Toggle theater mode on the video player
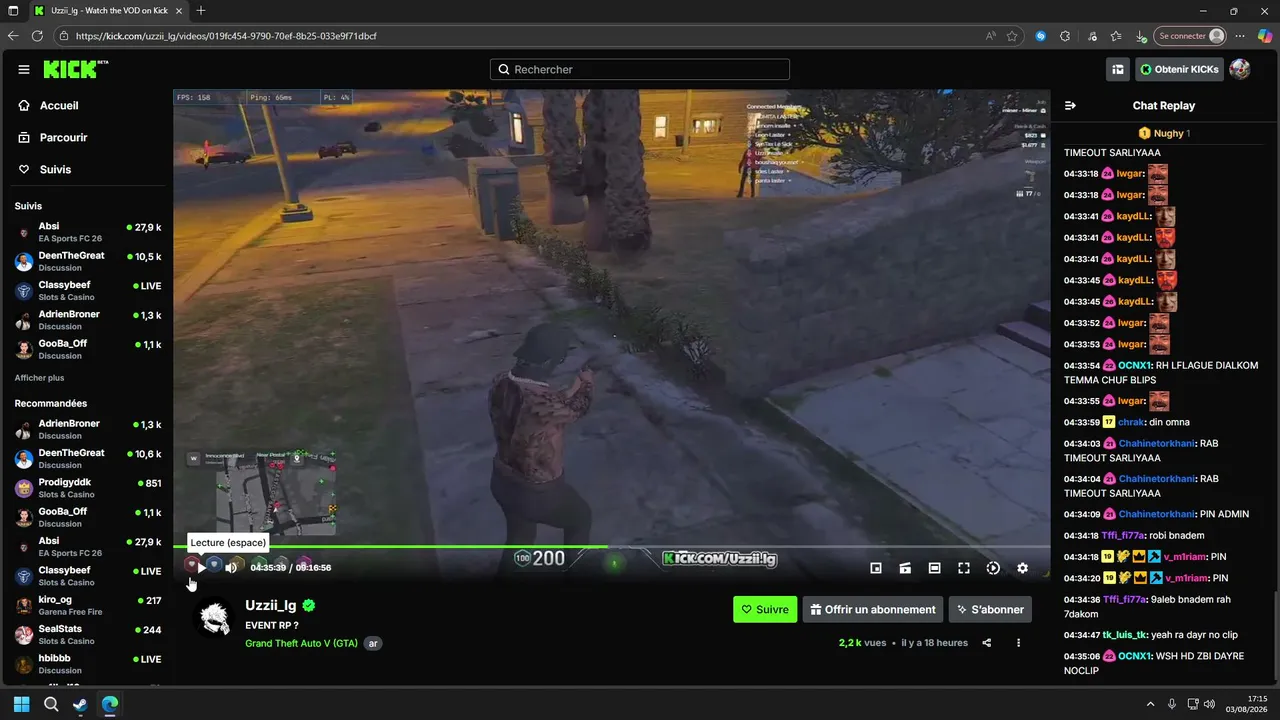This screenshot has height=720, width=1280. click(x=934, y=568)
